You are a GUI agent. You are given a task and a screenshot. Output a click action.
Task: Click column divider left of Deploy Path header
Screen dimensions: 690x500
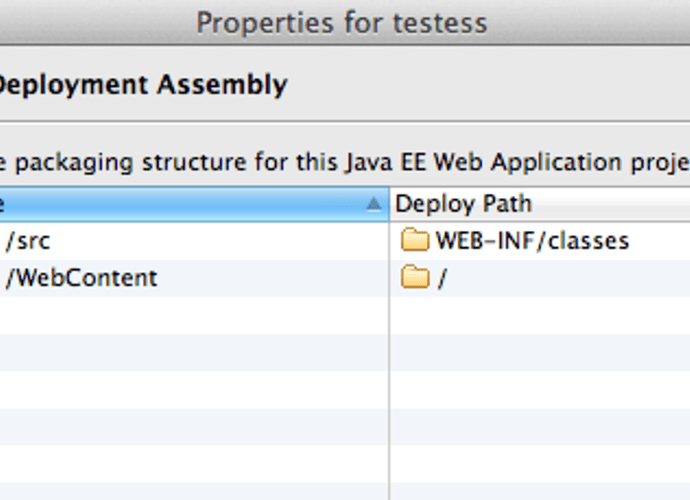coord(389,204)
